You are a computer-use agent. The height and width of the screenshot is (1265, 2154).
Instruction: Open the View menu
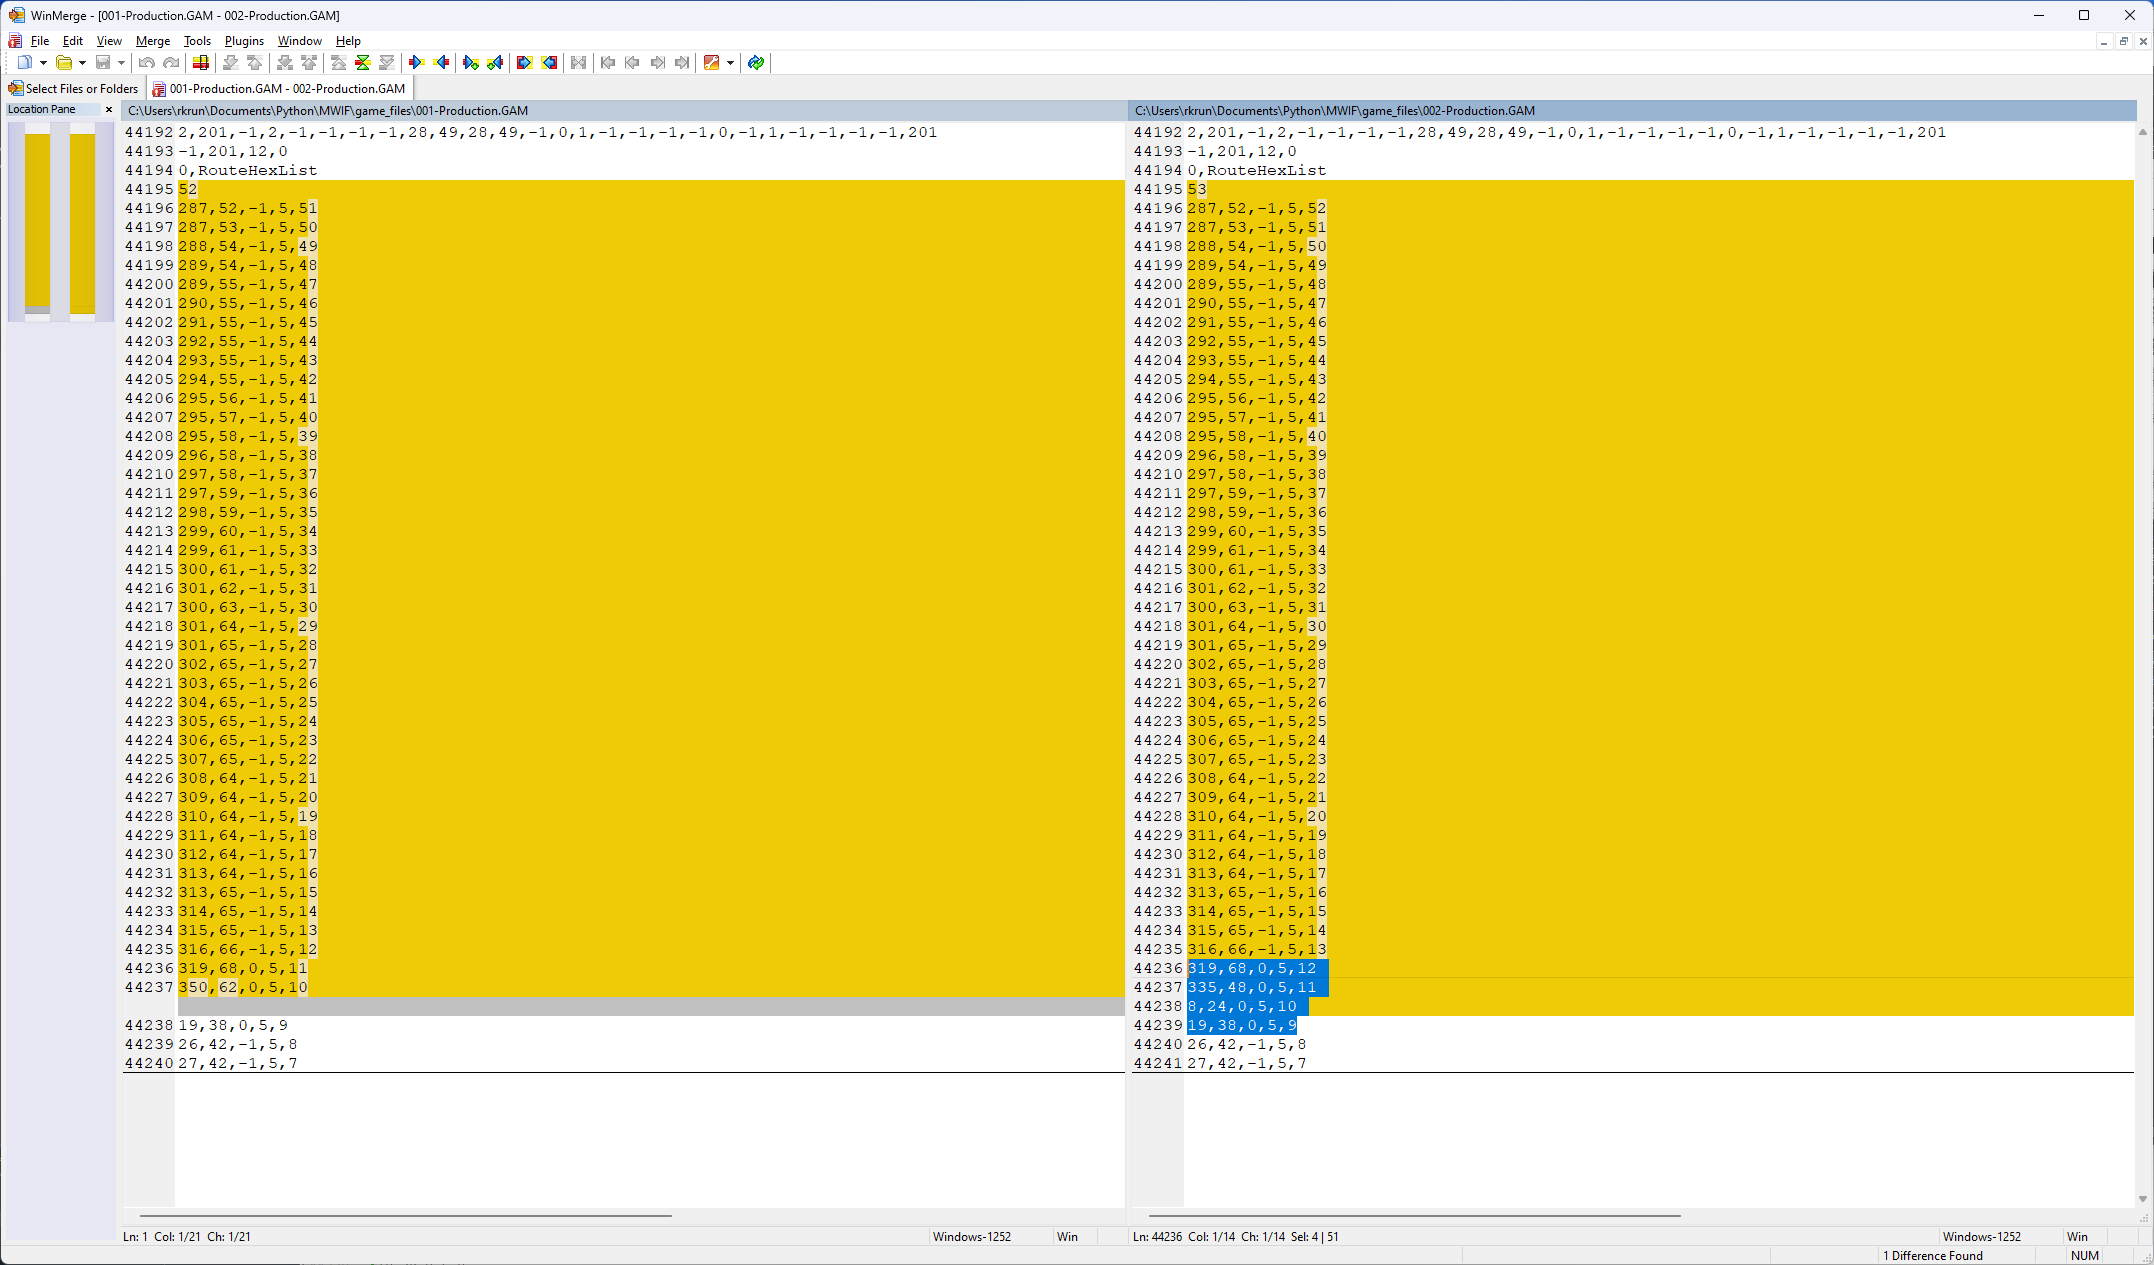pyautogui.click(x=109, y=41)
